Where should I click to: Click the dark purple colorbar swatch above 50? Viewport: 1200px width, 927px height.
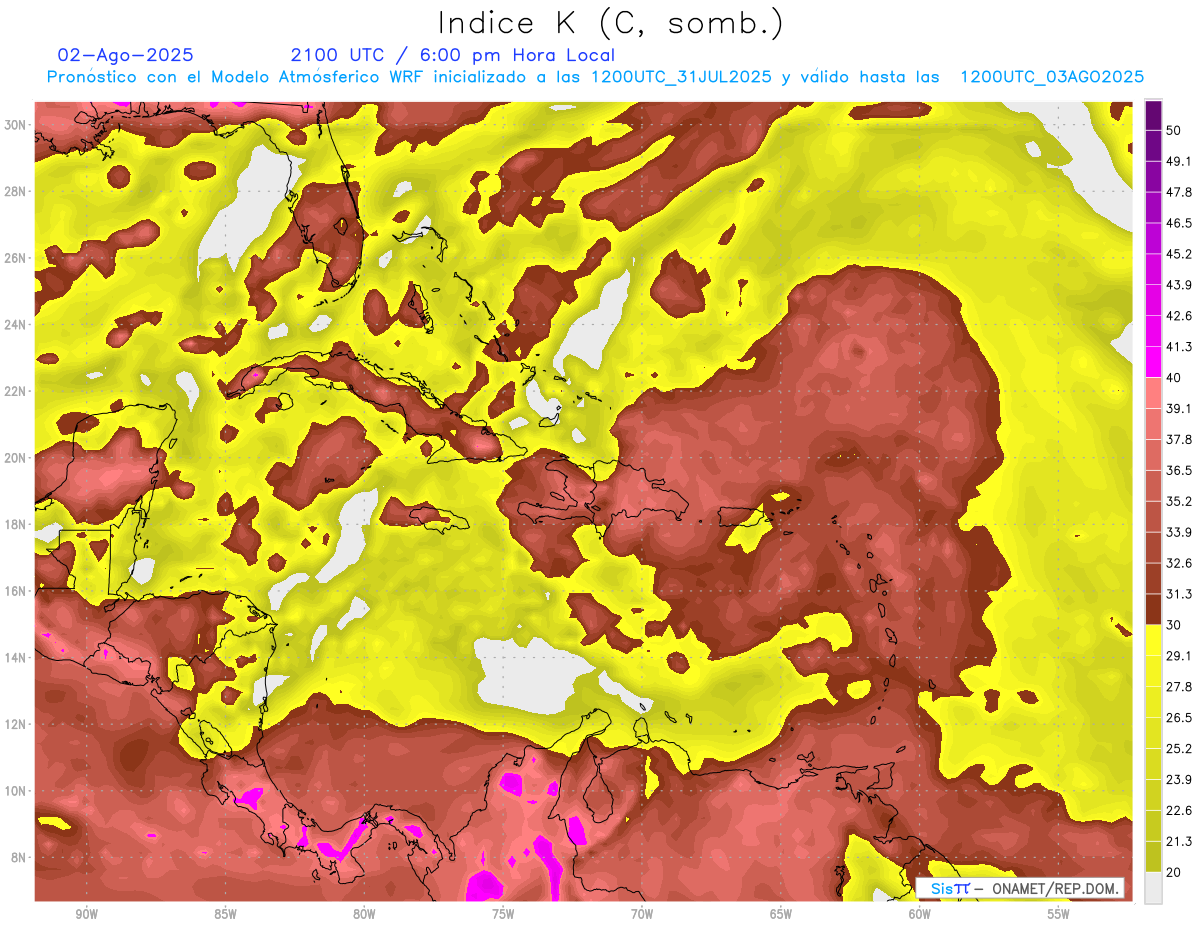click(1153, 115)
